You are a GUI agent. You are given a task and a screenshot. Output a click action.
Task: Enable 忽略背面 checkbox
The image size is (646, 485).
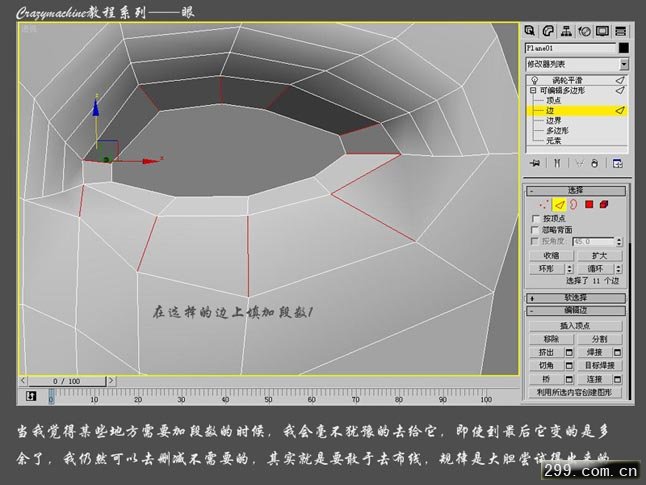coord(536,230)
